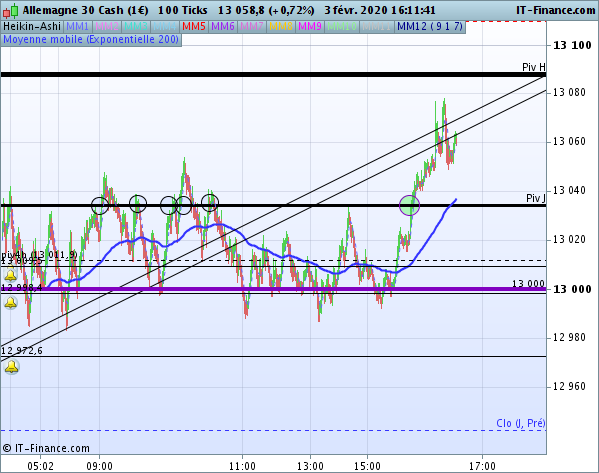The width and height of the screenshot is (599, 473).
Task: Select the thick purple 13 000 horizontal line
Action: click(x=273, y=289)
